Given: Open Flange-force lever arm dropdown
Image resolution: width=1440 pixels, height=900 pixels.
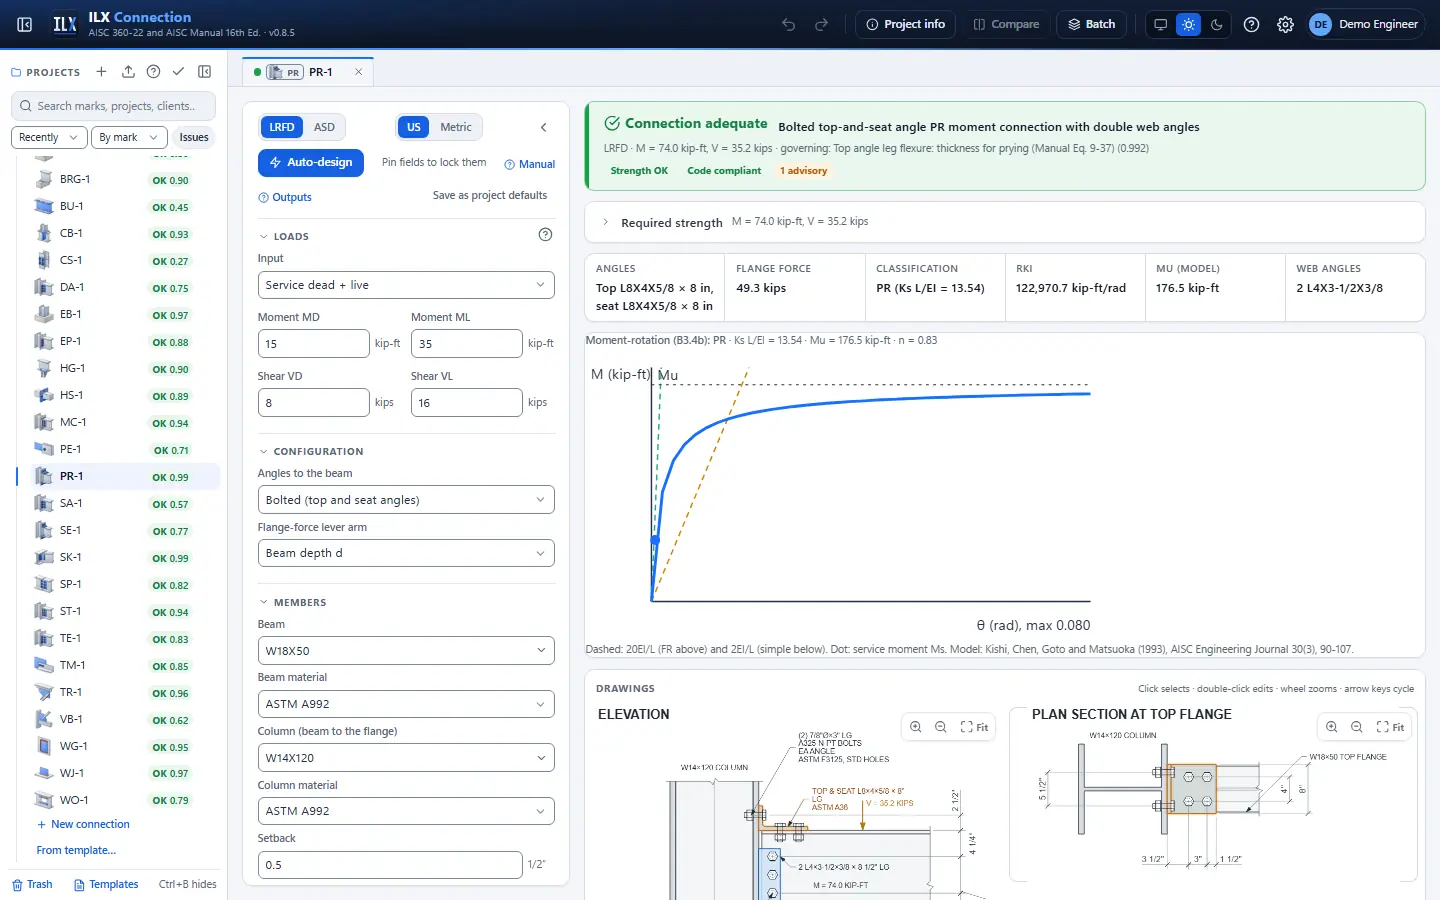Looking at the screenshot, I should tap(406, 553).
